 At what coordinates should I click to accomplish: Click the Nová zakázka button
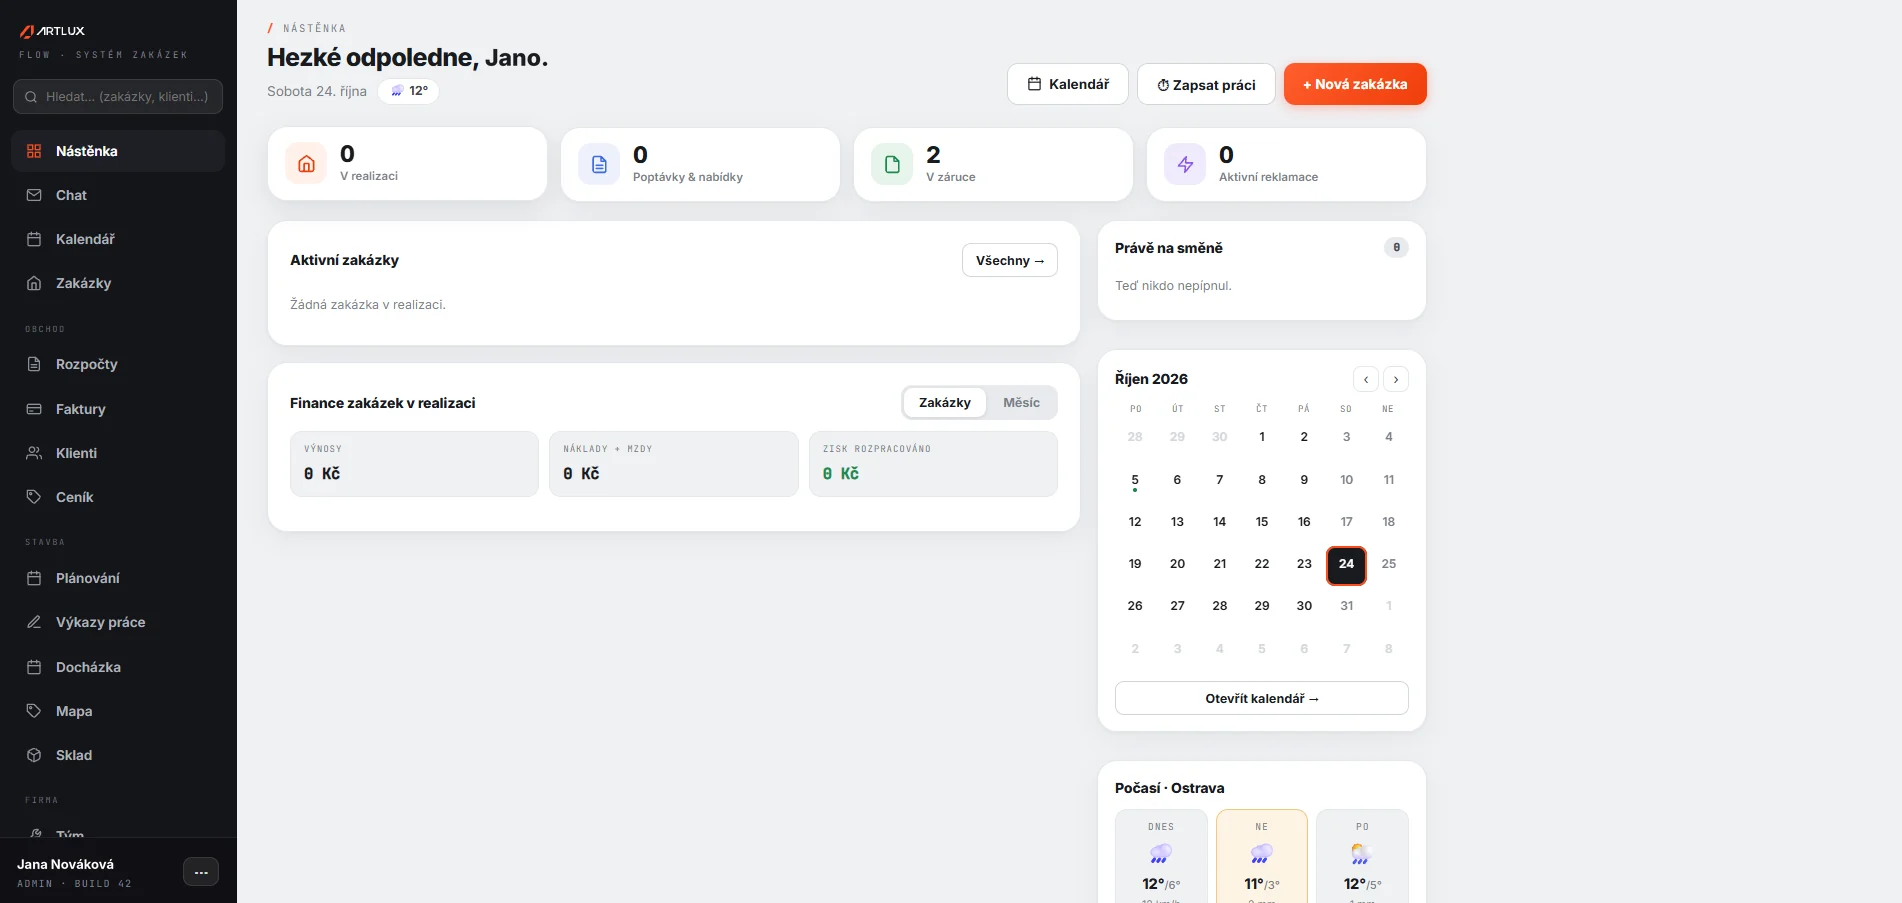coord(1355,84)
